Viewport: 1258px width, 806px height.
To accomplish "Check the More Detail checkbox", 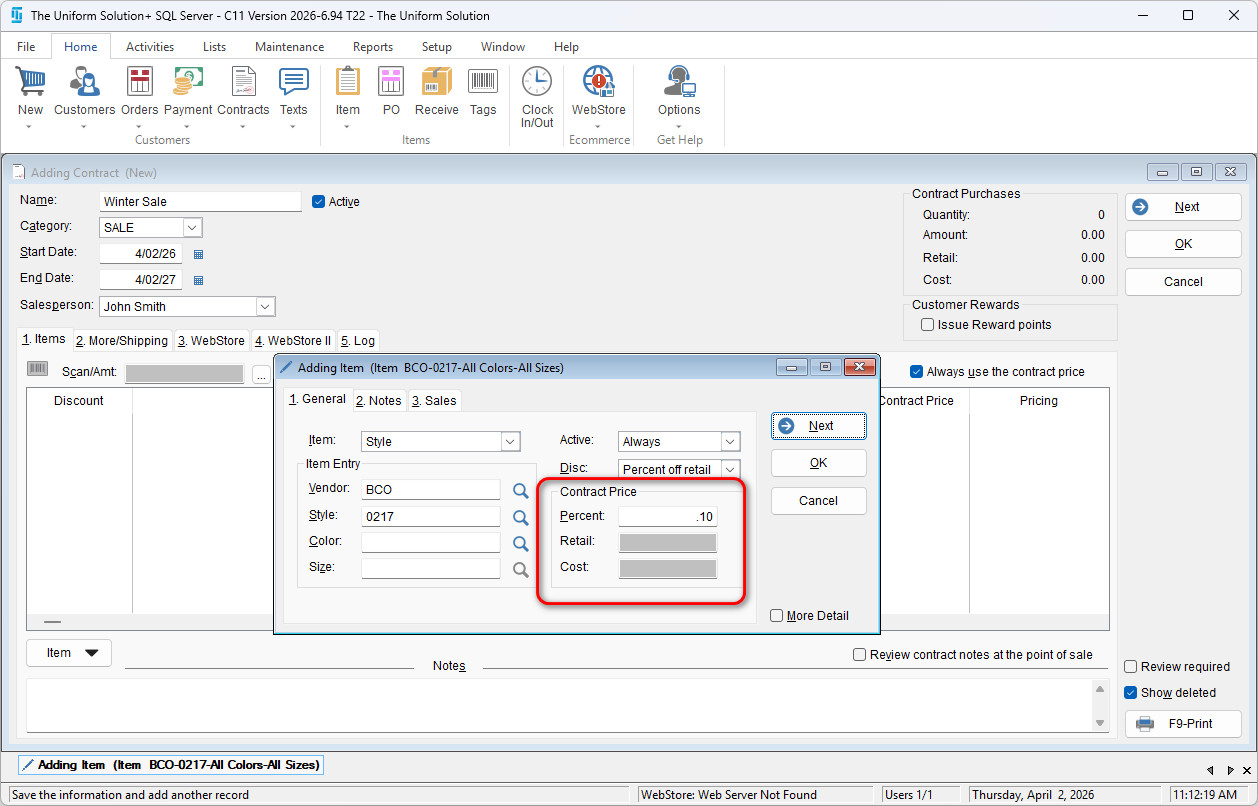I will 777,616.
